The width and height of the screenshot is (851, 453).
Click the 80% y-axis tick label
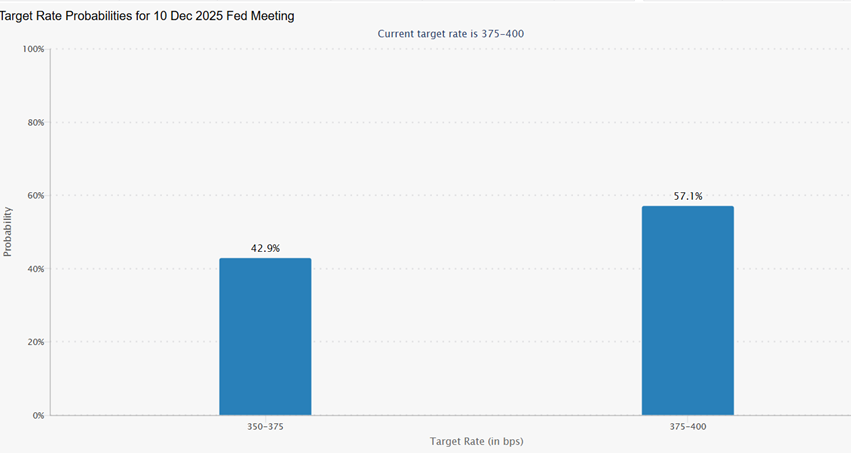(34, 122)
